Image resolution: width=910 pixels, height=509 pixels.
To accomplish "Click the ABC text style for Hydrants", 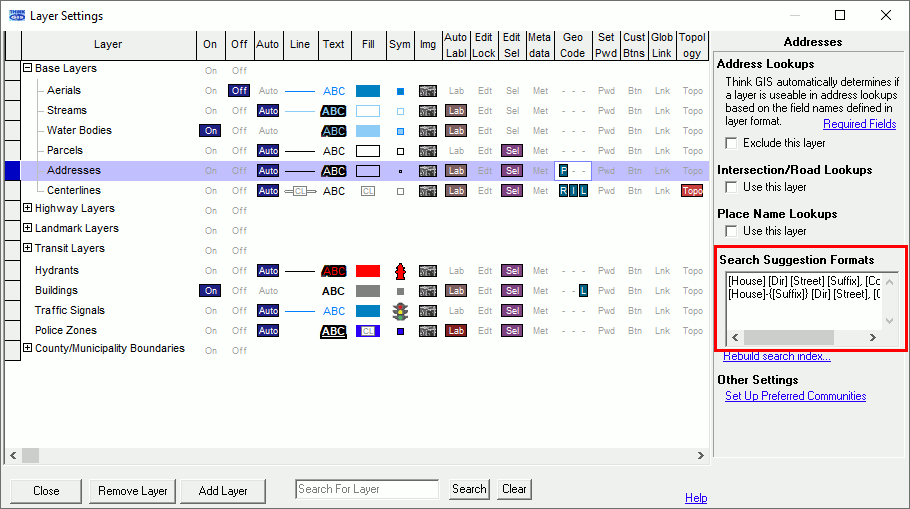I will tap(333, 271).
